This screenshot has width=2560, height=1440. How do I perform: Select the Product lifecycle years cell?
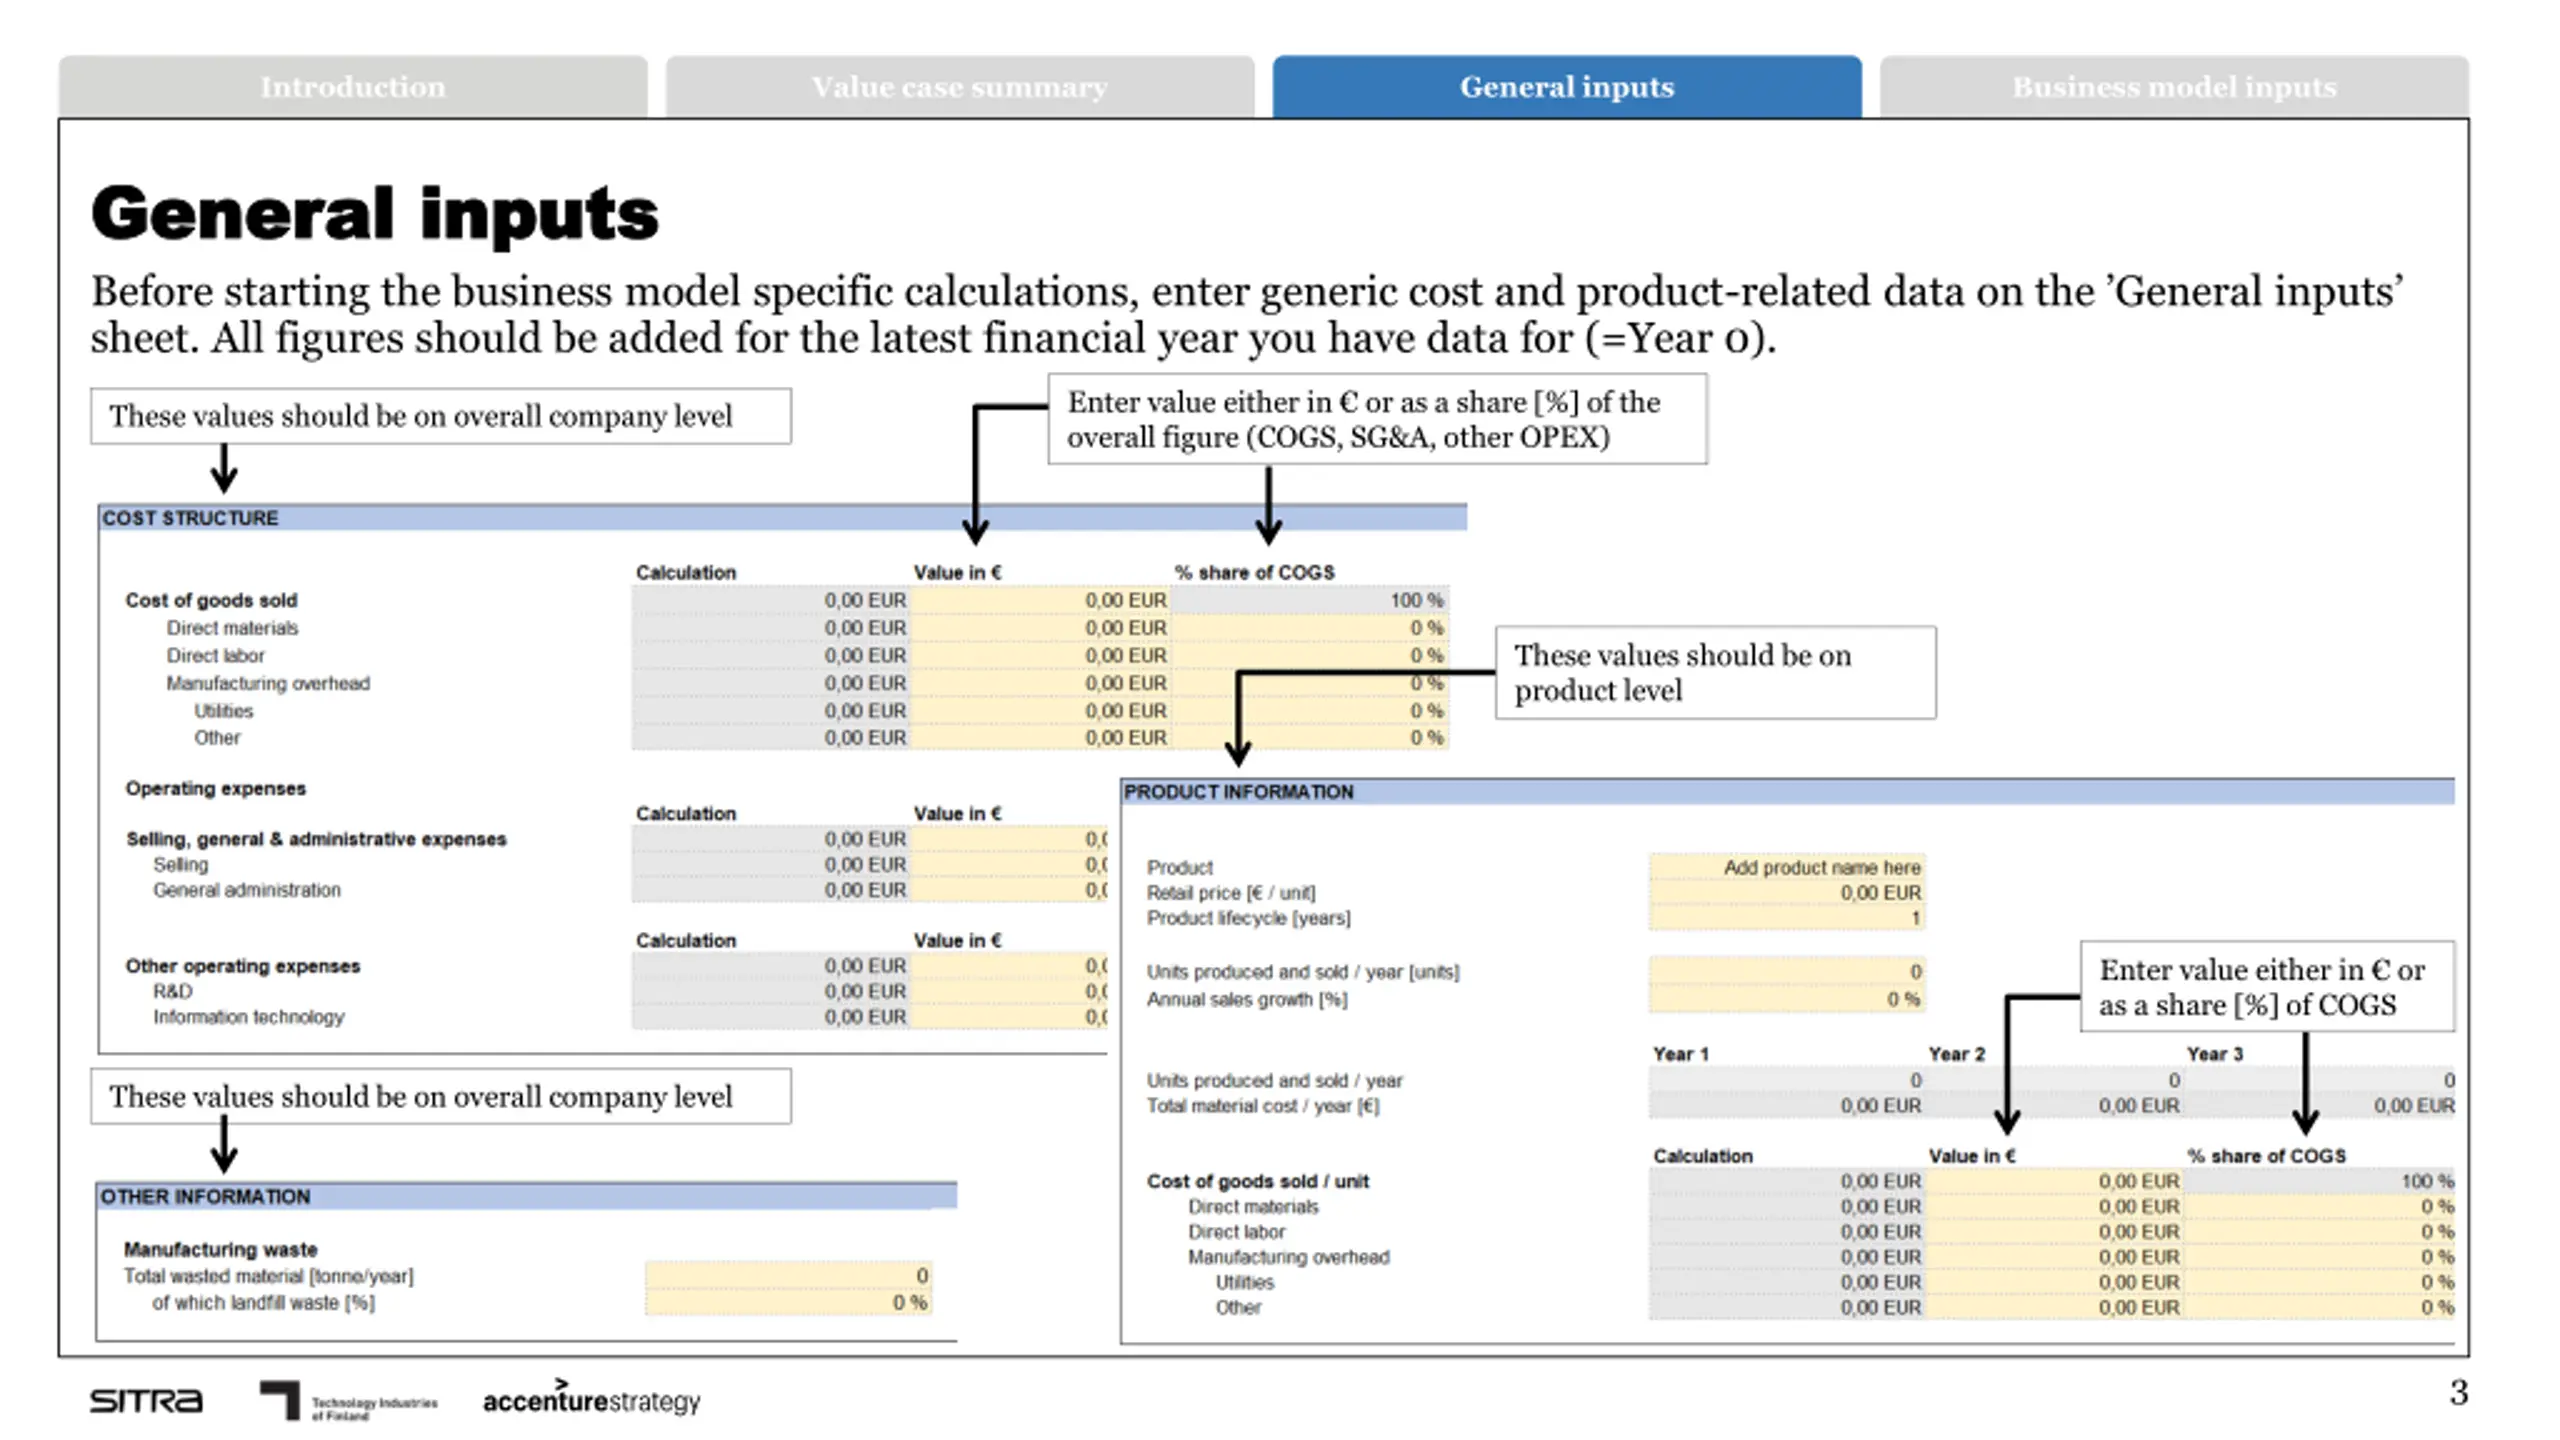point(1787,918)
